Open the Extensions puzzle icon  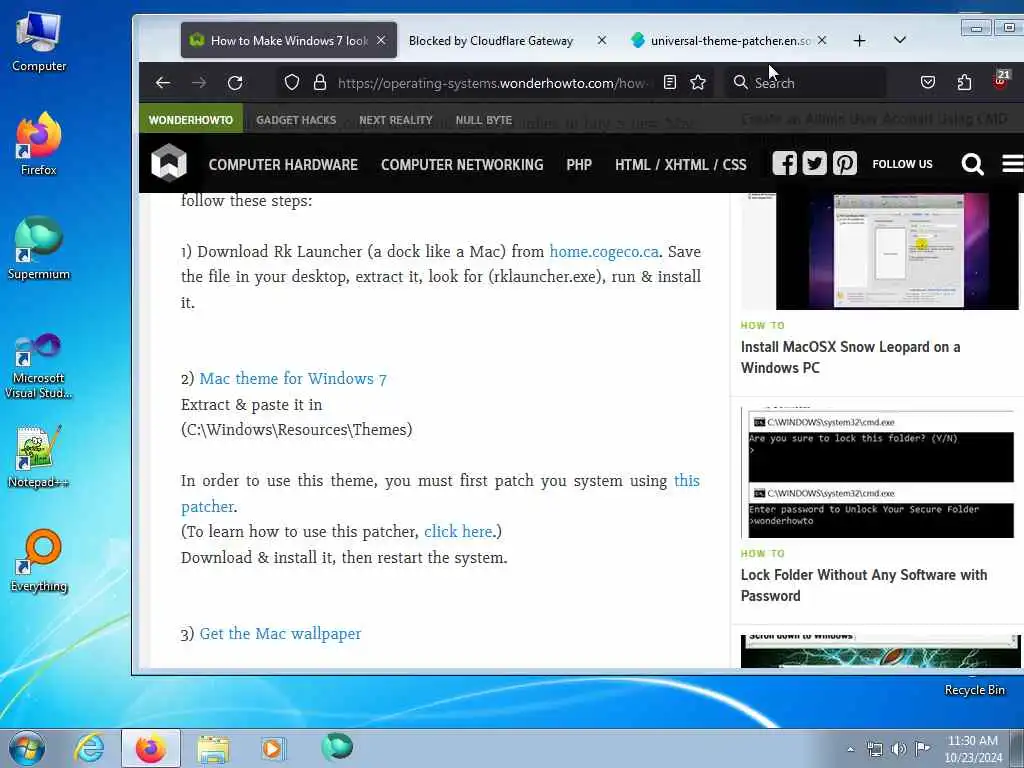[x=964, y=82]
